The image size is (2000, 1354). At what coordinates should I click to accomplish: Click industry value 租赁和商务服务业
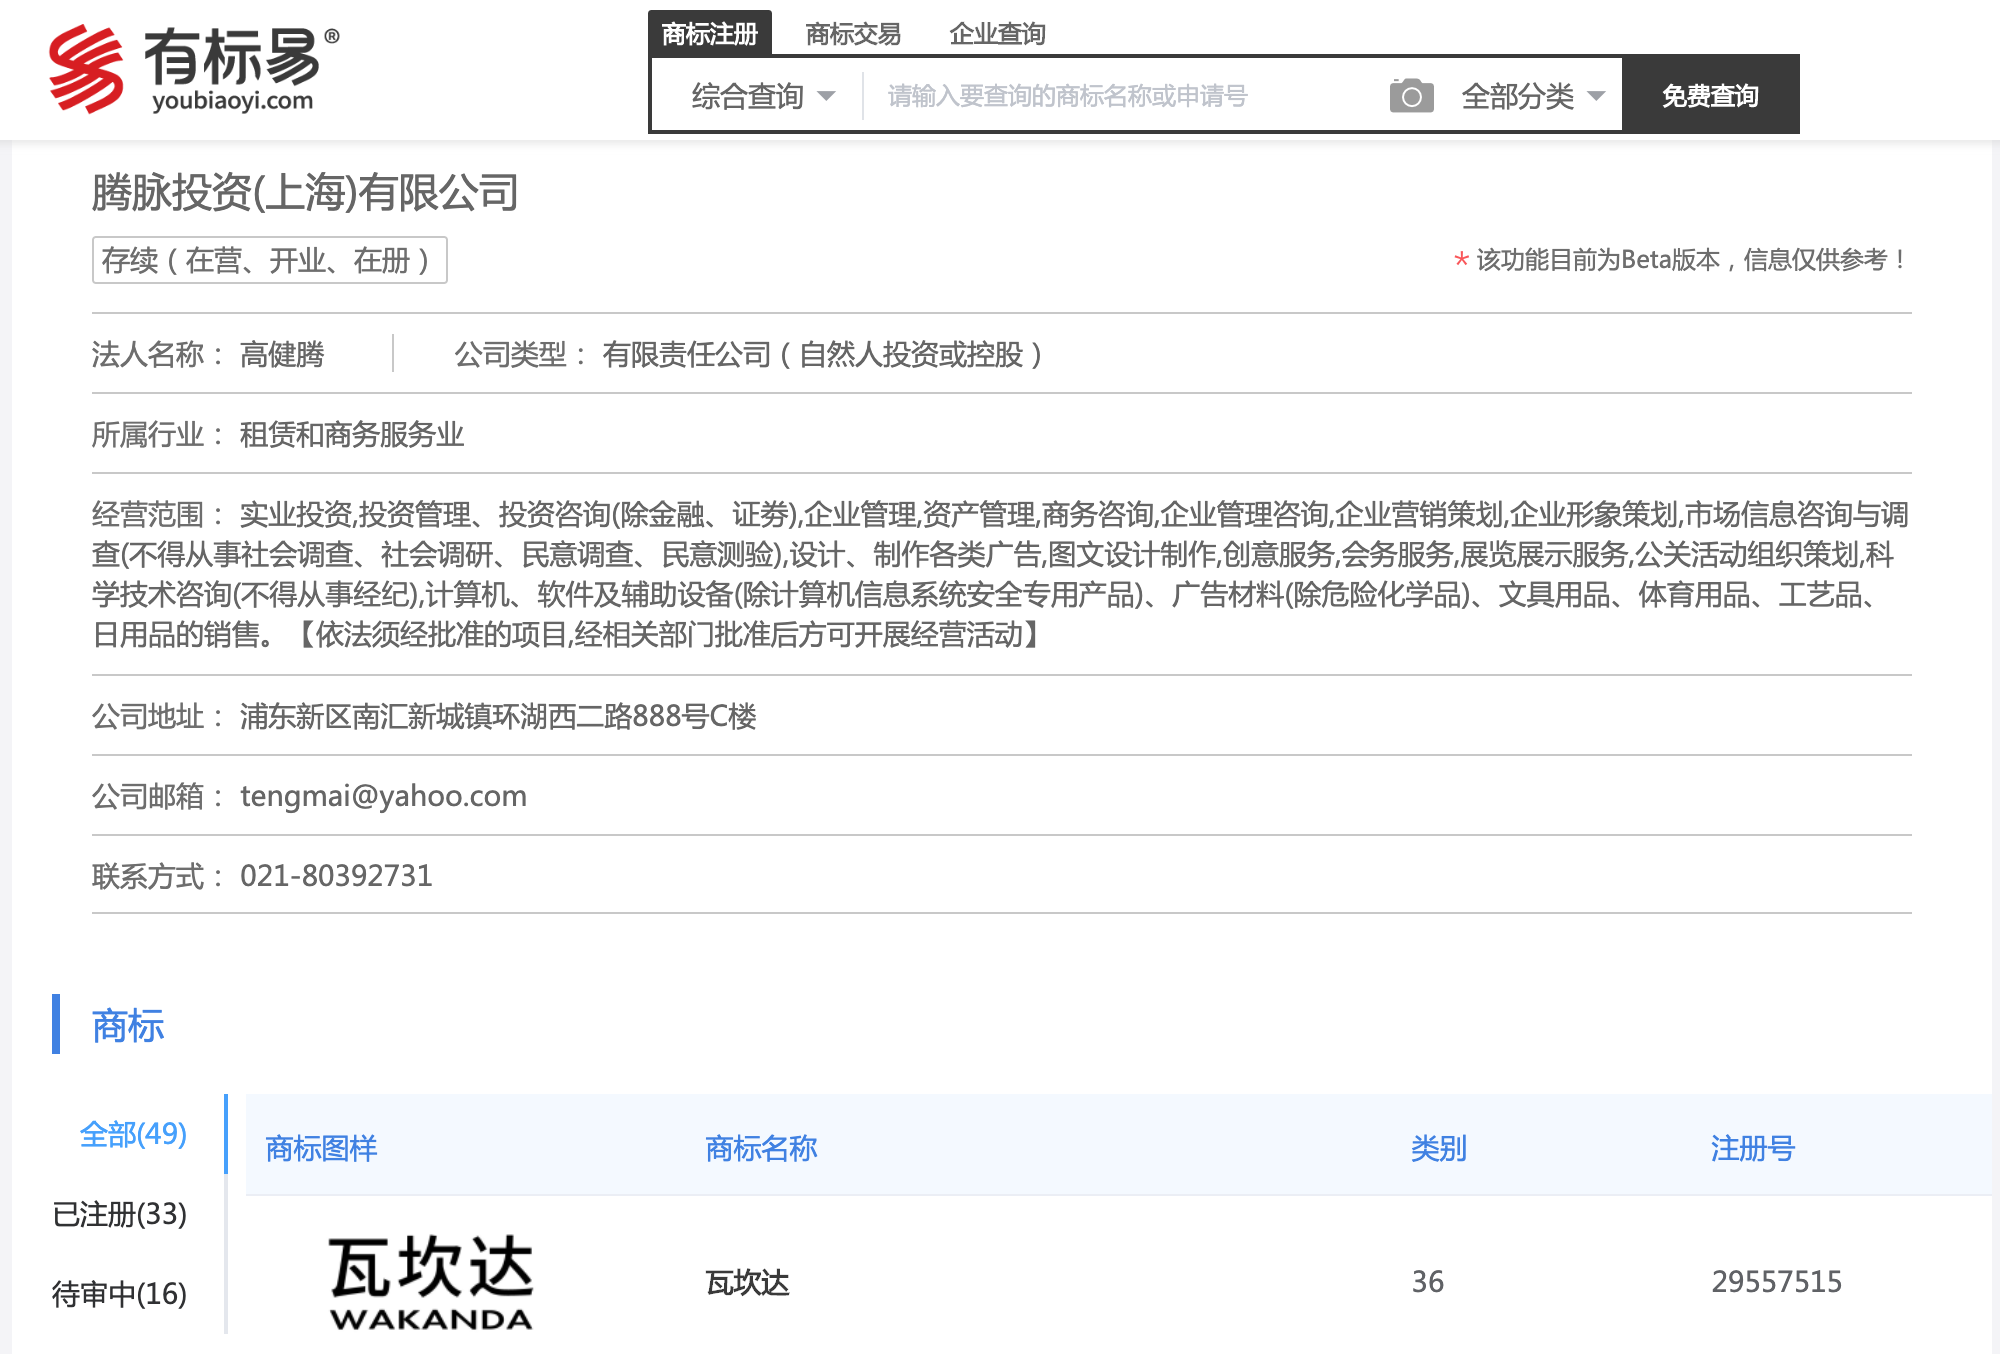pos(352,434)
